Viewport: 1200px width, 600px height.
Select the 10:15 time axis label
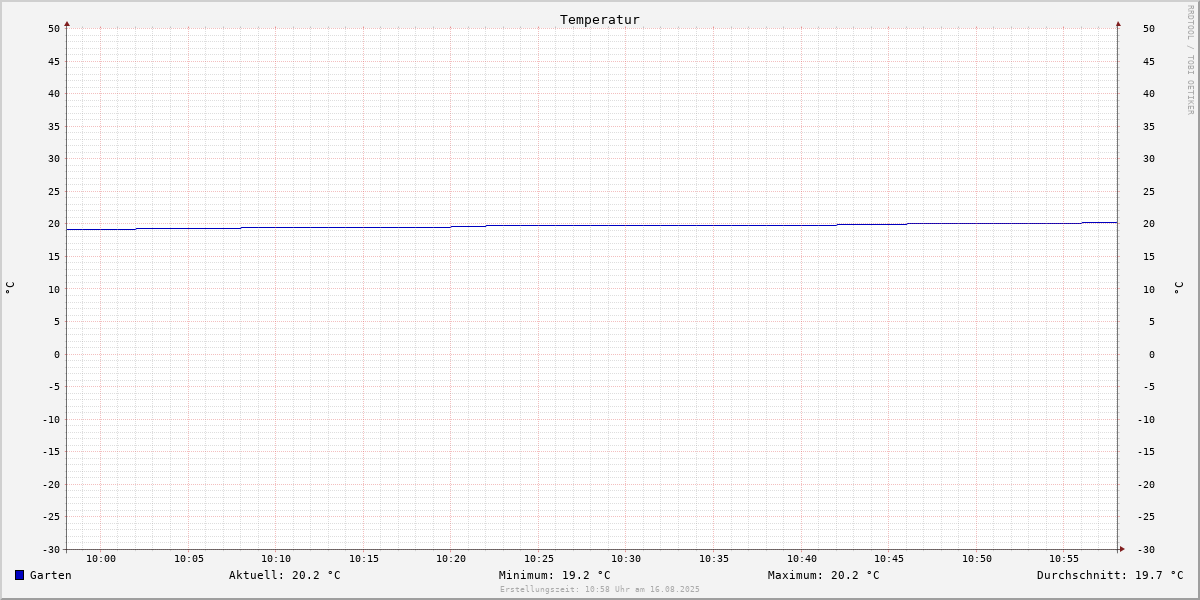(x=364, y=558)
